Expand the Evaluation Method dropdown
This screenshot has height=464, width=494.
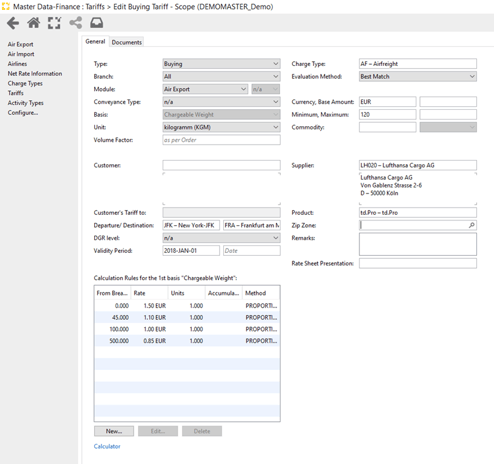pos(418,76)
